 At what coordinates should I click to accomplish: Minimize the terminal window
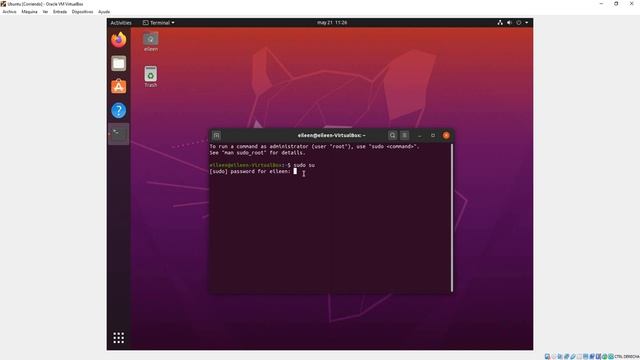(x=420, y=135)
